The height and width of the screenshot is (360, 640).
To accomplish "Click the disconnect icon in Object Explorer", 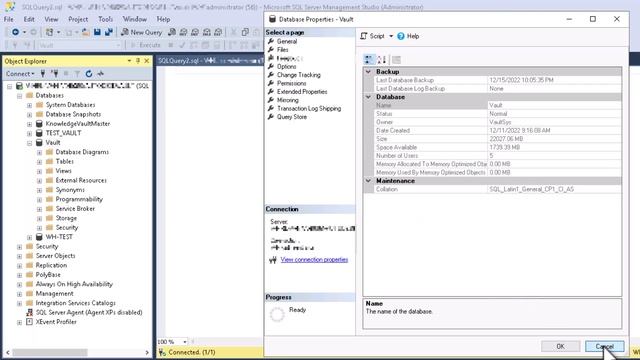I will (54, 73).
